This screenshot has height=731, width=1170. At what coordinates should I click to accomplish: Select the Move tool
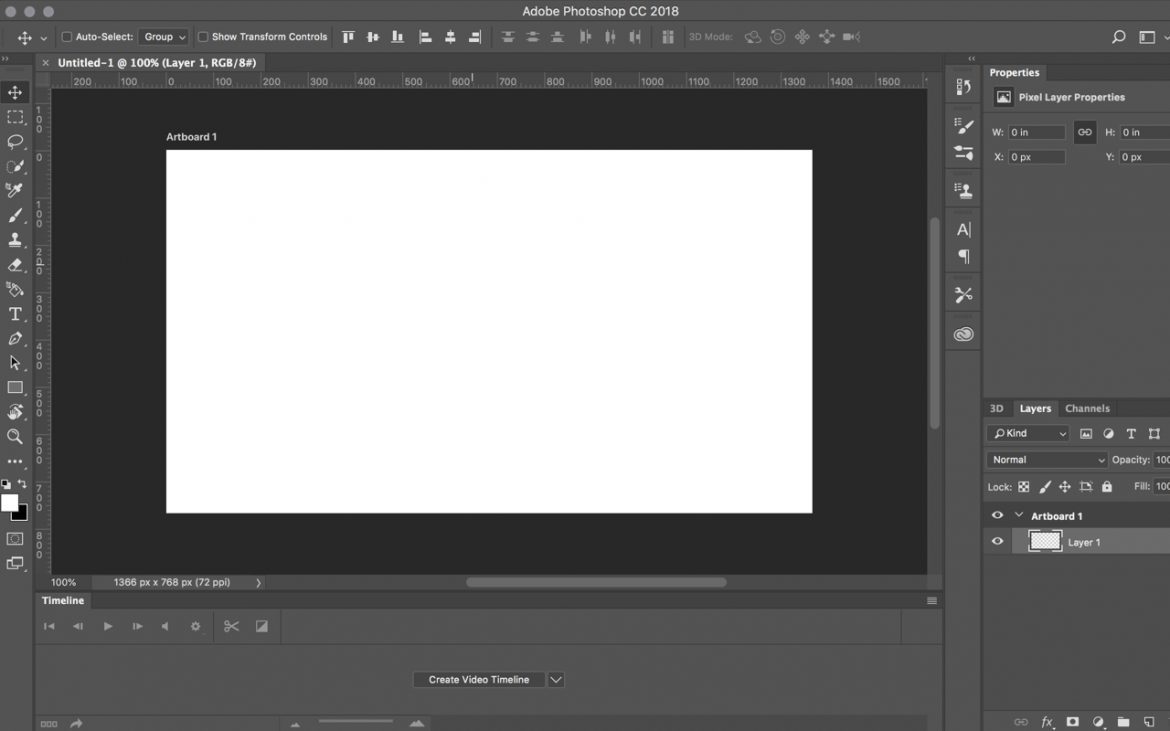point(15,92)
